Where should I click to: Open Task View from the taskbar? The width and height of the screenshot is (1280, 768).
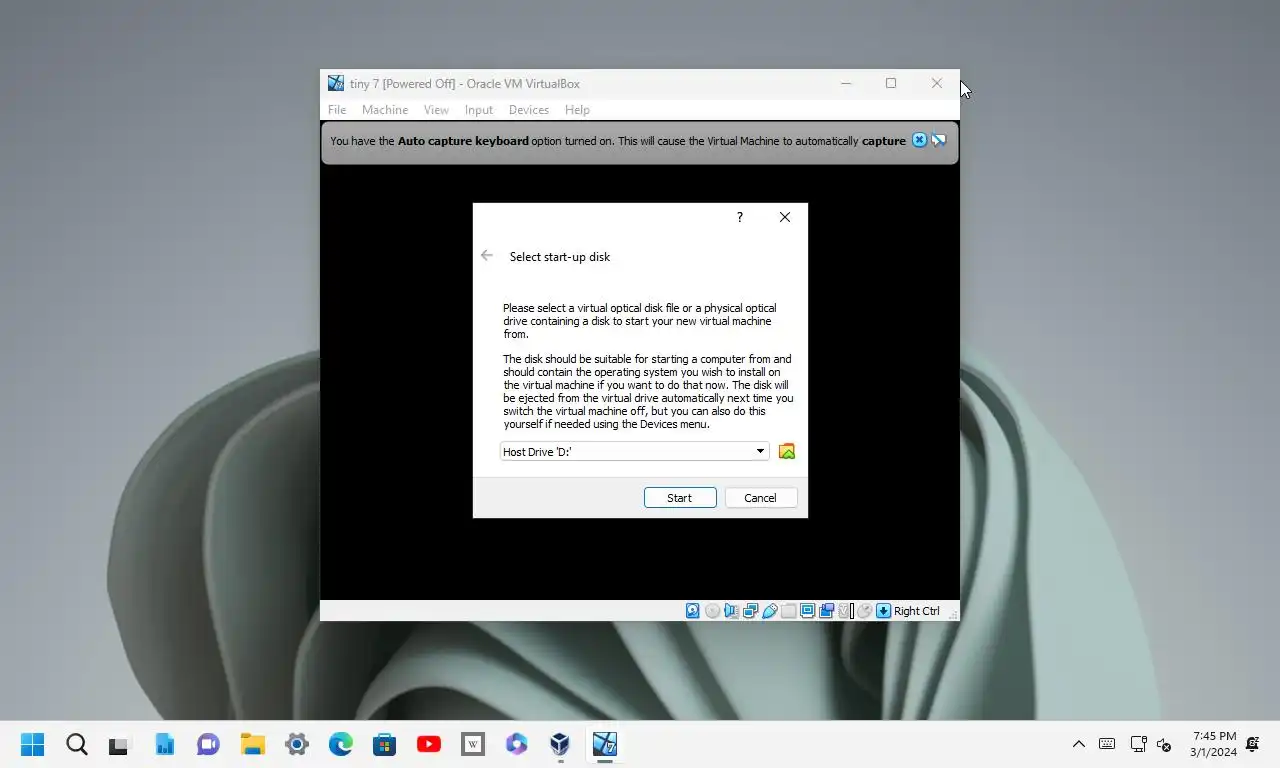[120, 744]
